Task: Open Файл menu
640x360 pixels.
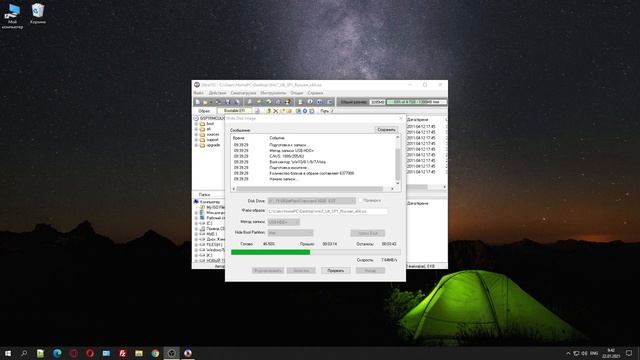Action: point(199,93)
